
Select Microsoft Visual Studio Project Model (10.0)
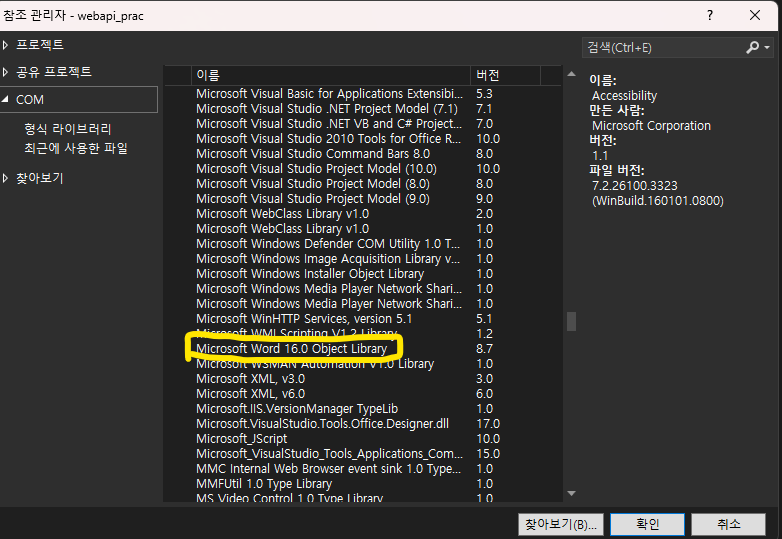click(x=363, y=169)
